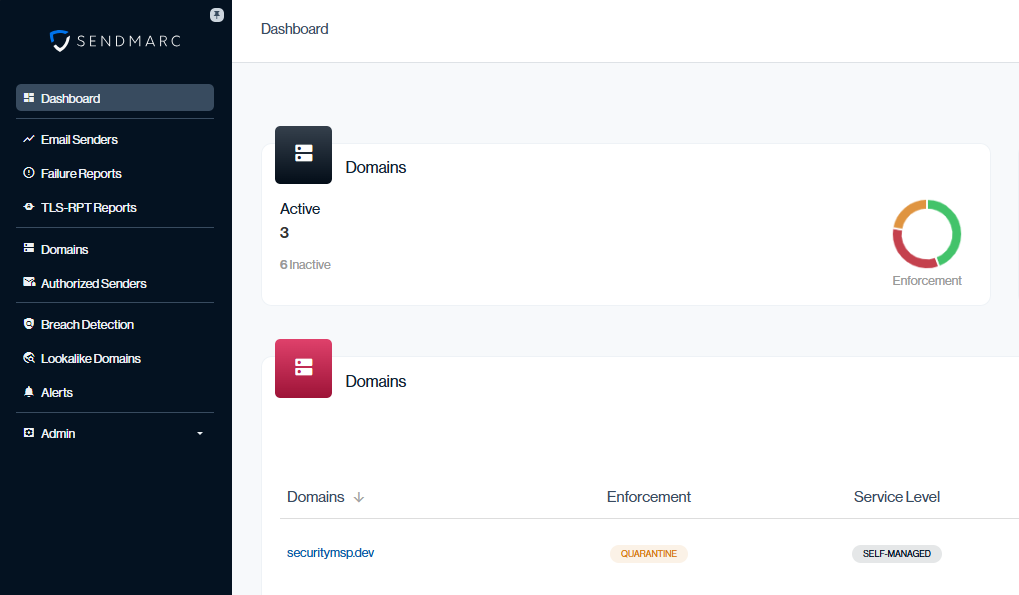Click the Failure Reports warning icon

coord(29,173)
